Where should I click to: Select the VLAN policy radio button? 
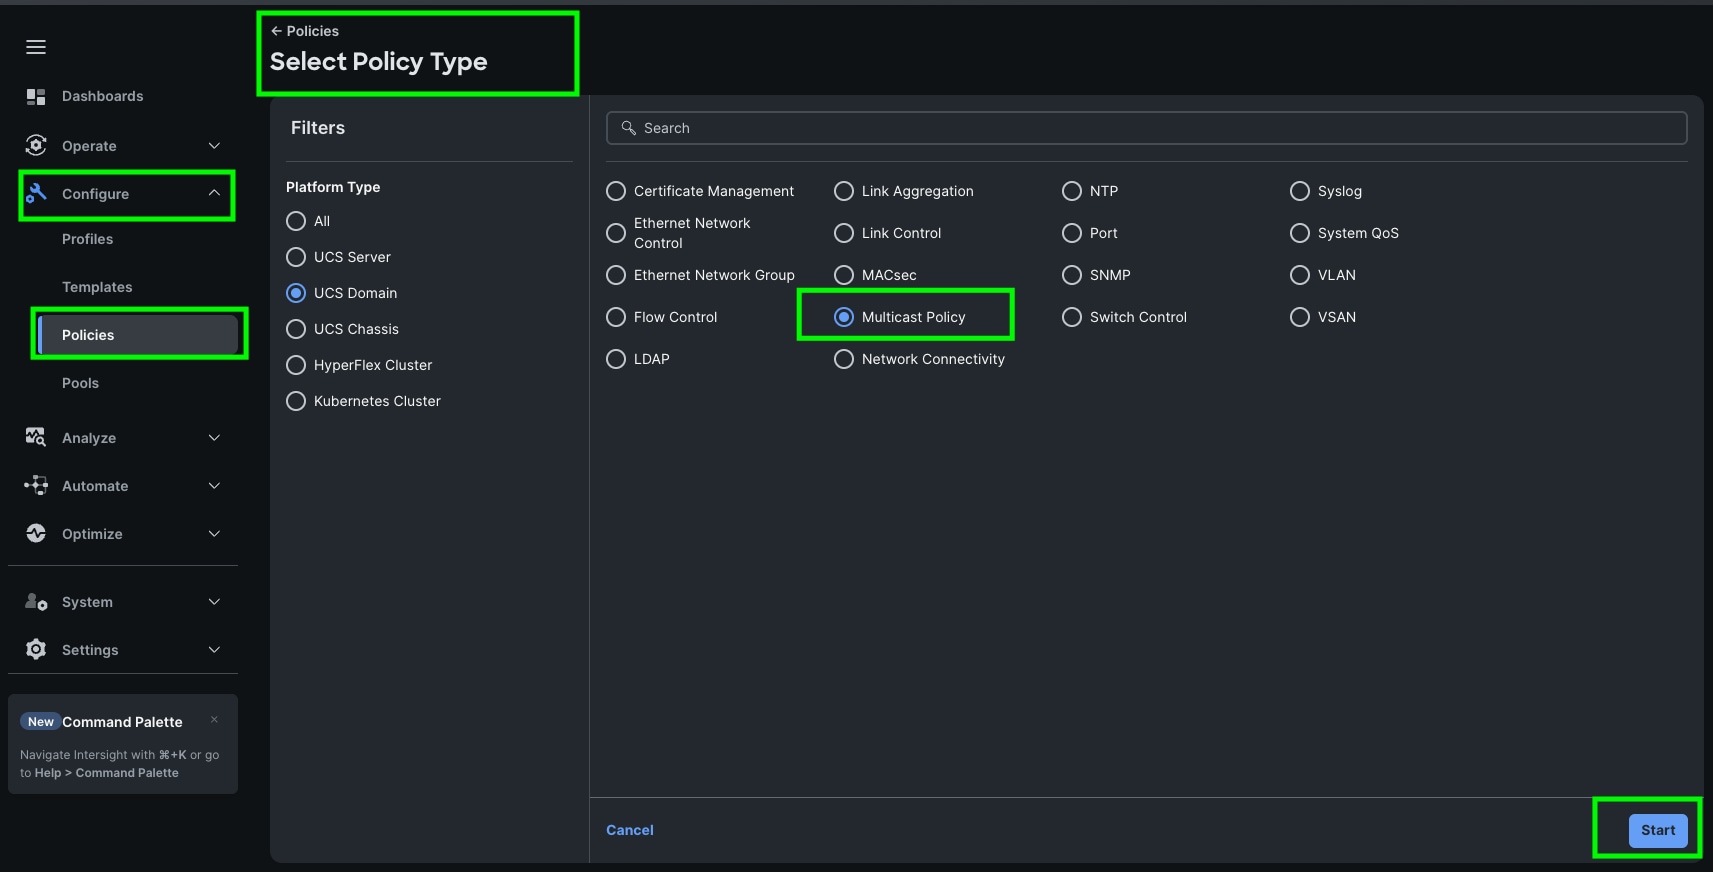click(x=1300, y=275)
